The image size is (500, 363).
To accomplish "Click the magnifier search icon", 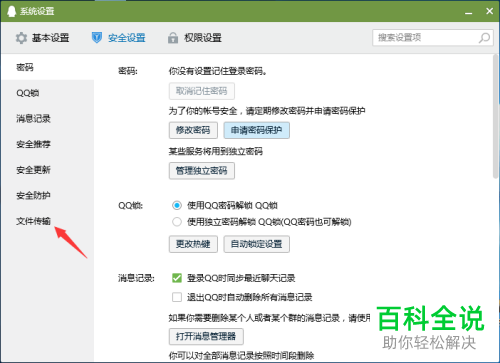I will point(484,38).
